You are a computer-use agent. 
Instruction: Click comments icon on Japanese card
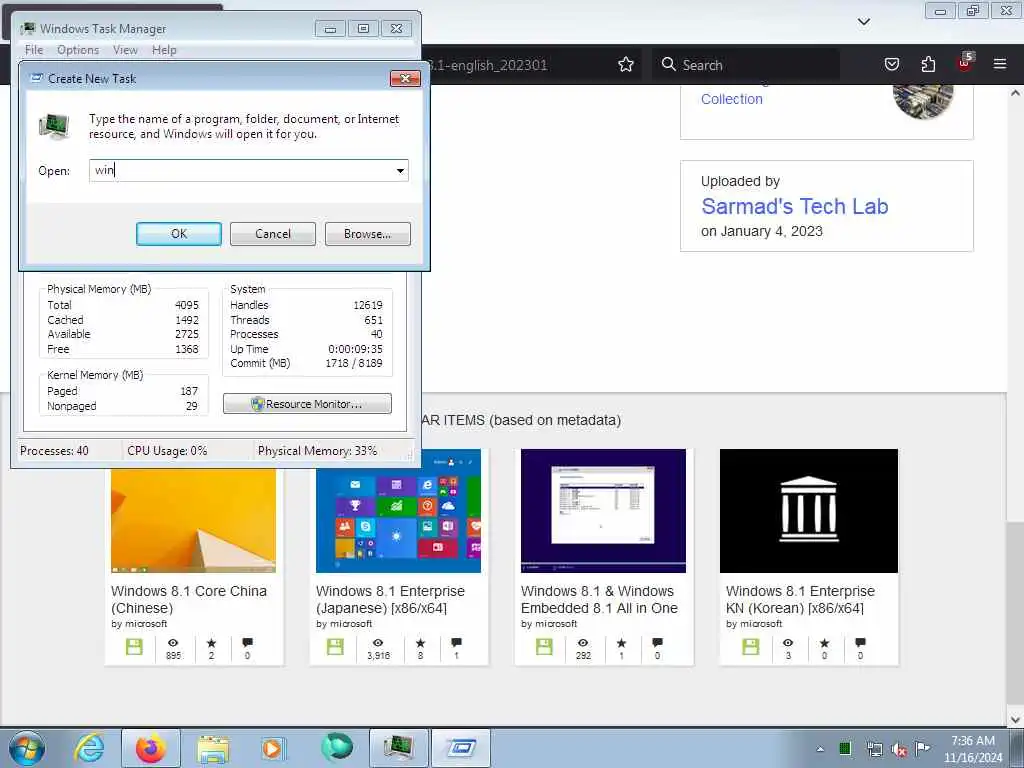coord(456,643)
